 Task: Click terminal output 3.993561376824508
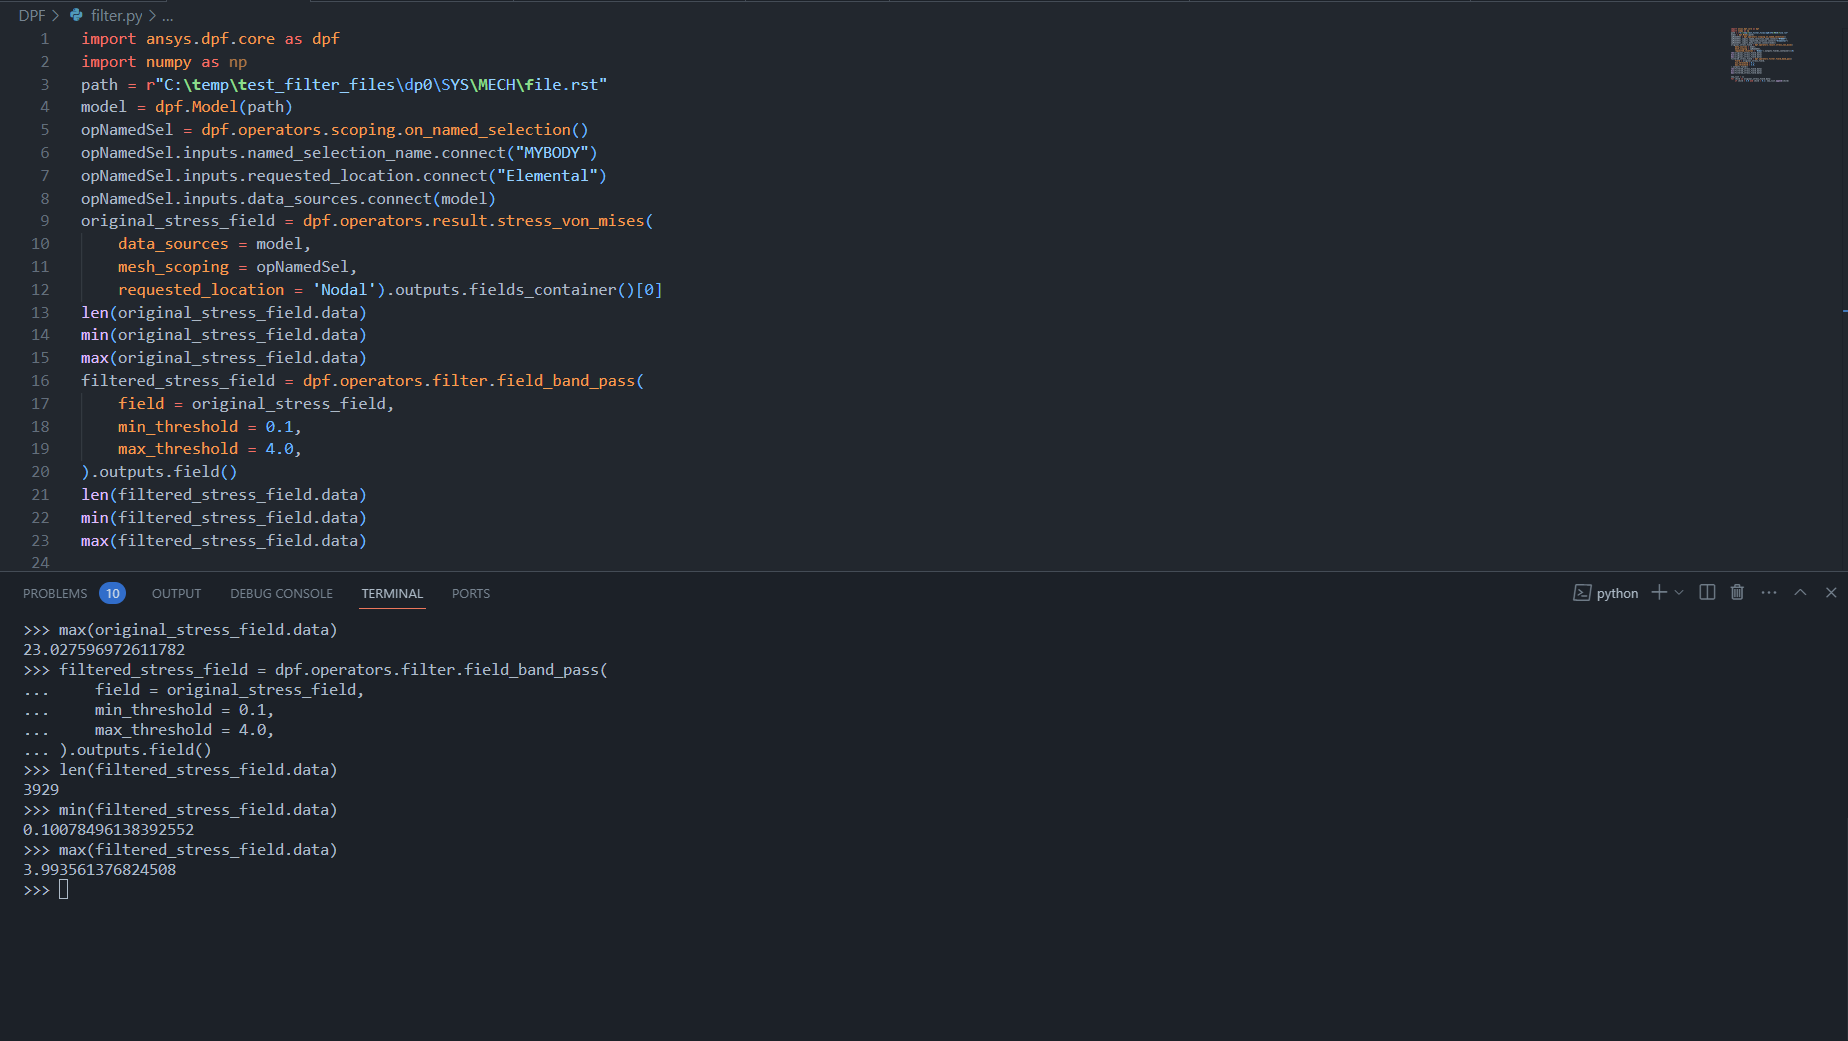(100, 870)
